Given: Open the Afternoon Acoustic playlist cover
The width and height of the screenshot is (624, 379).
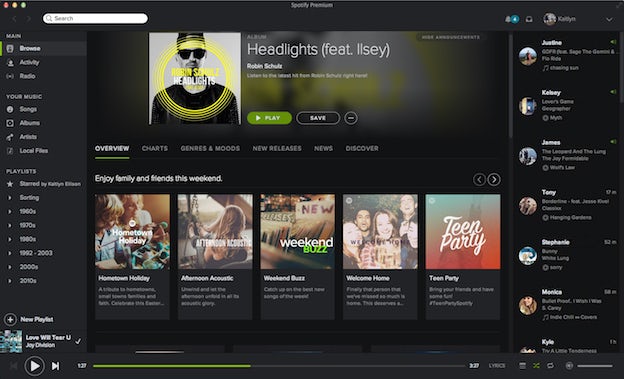Looking at the screenshot, I should coord(215,232).
